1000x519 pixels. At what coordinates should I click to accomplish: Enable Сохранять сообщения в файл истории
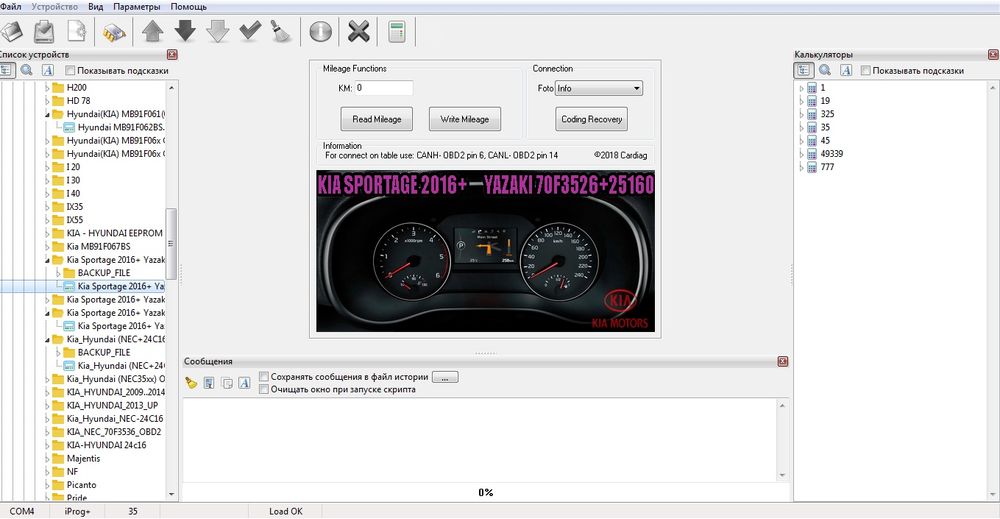point(263,377)
